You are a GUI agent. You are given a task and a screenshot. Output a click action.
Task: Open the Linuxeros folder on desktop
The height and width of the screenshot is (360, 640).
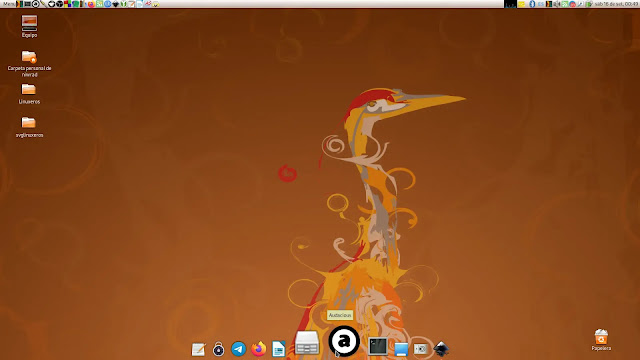coord(29,94)
